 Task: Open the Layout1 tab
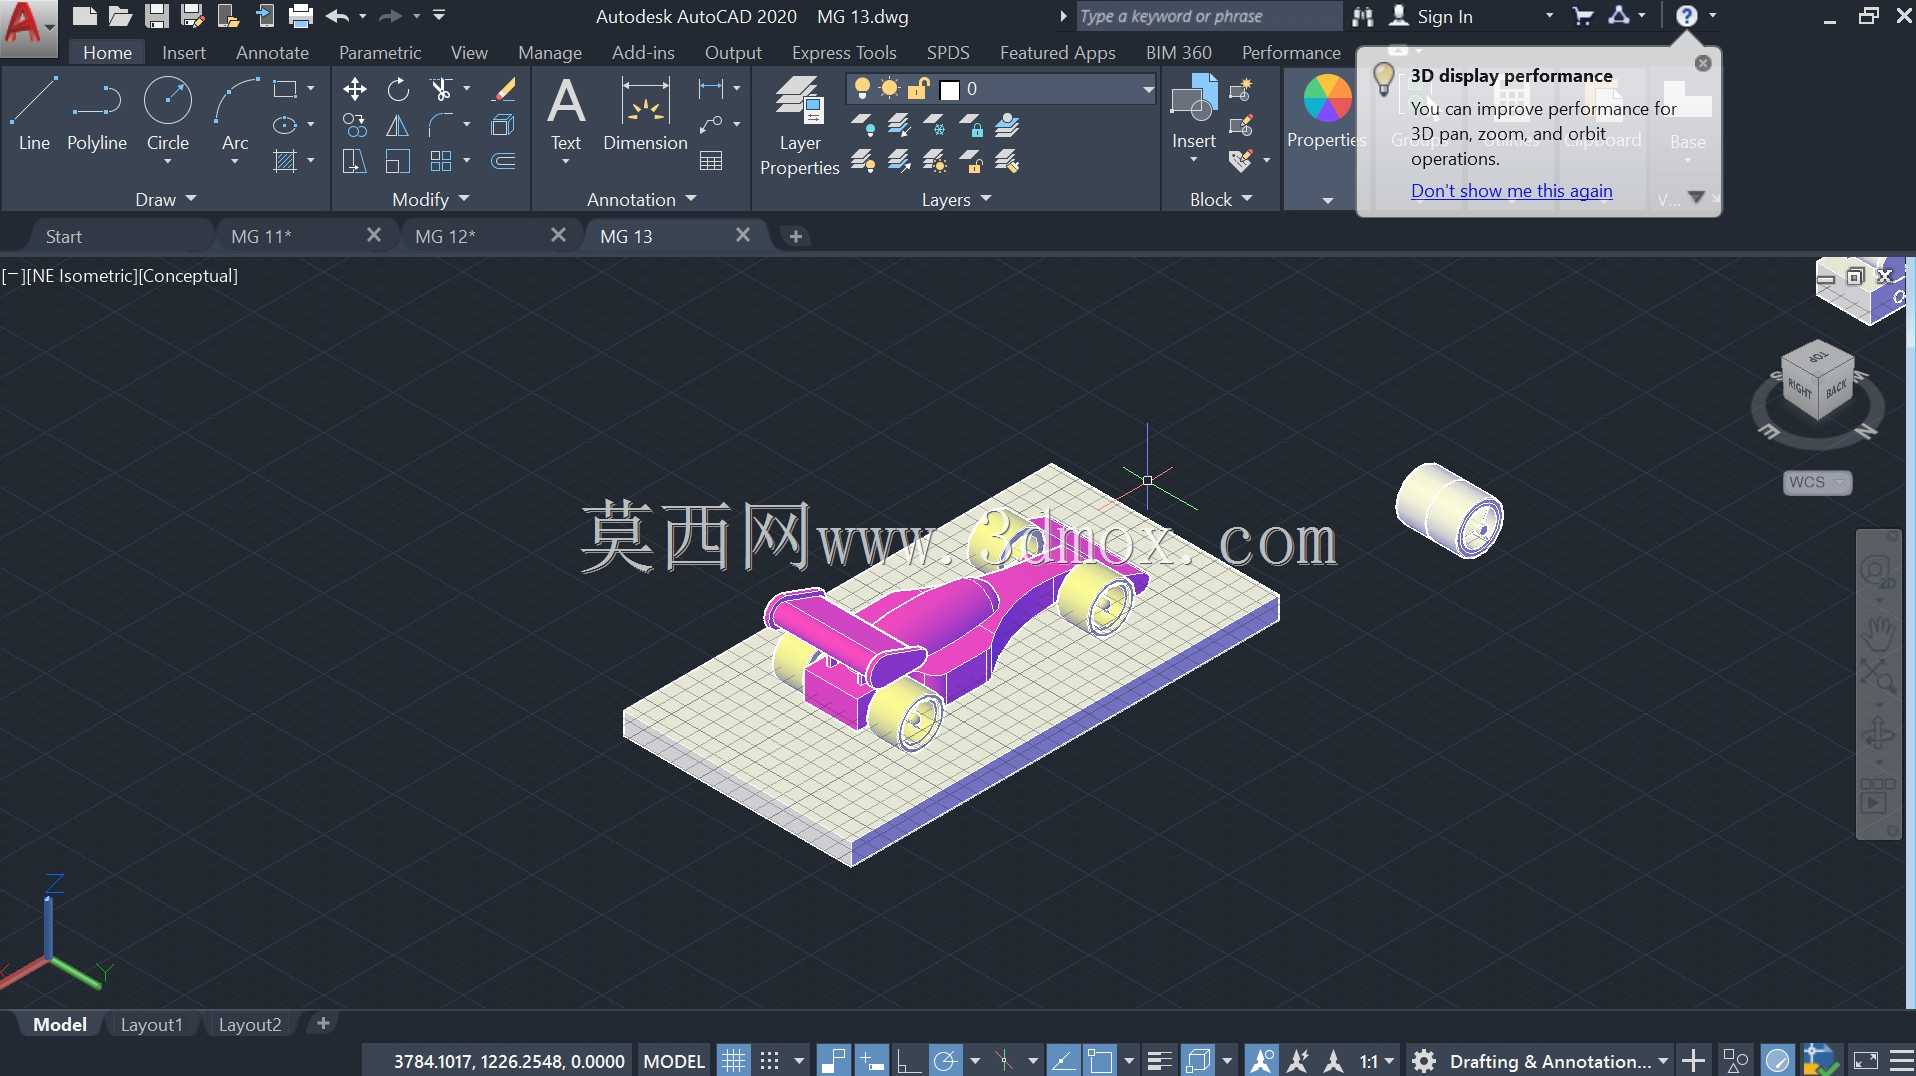click(152, 1024)
